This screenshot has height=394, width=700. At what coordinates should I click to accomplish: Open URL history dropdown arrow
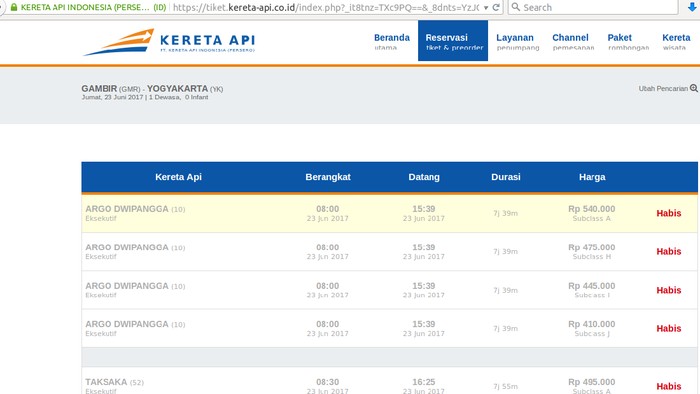[x=486, y=8]
